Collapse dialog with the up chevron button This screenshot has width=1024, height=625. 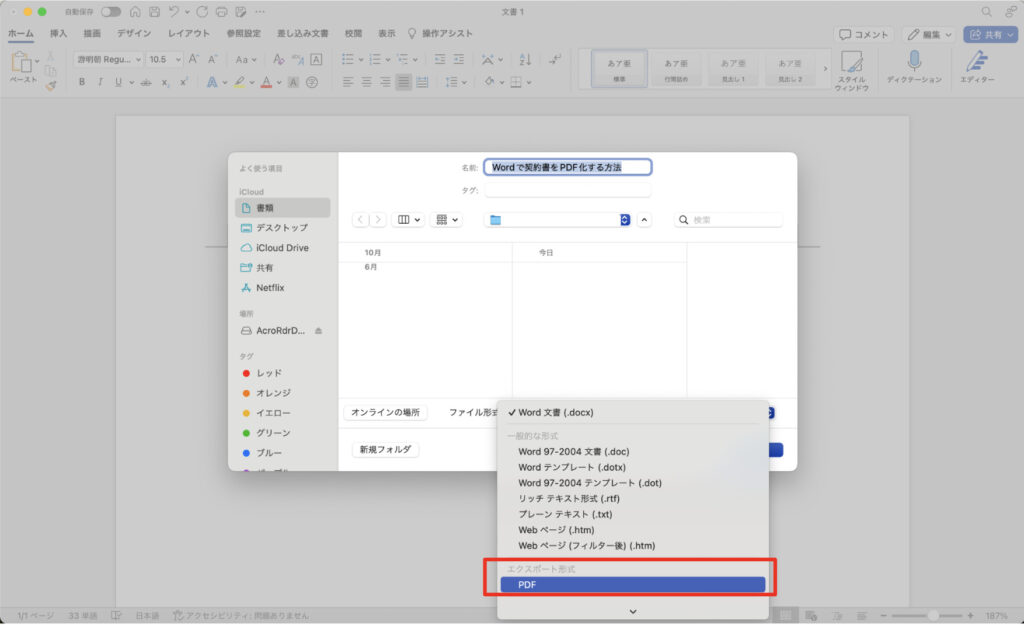pyautogui.click(x=645, y=220)
